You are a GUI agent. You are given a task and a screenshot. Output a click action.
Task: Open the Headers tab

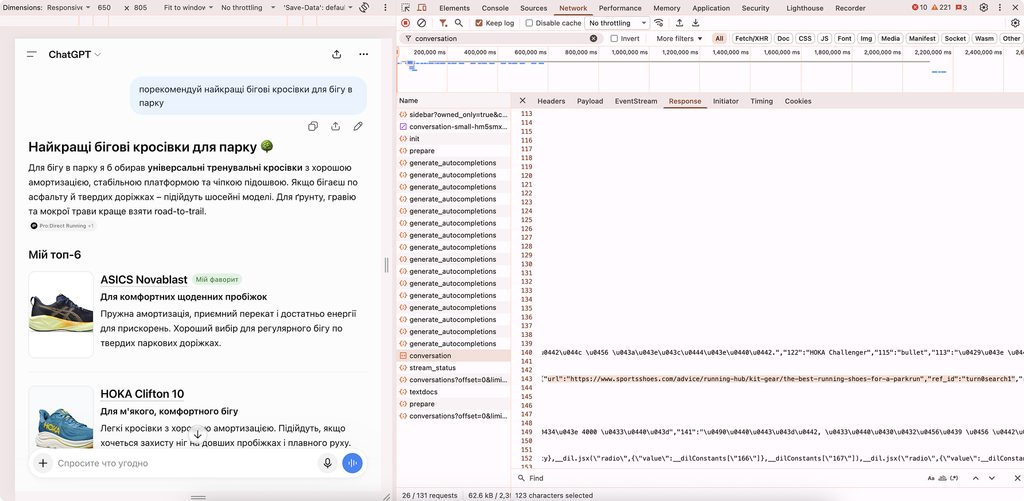551,101
